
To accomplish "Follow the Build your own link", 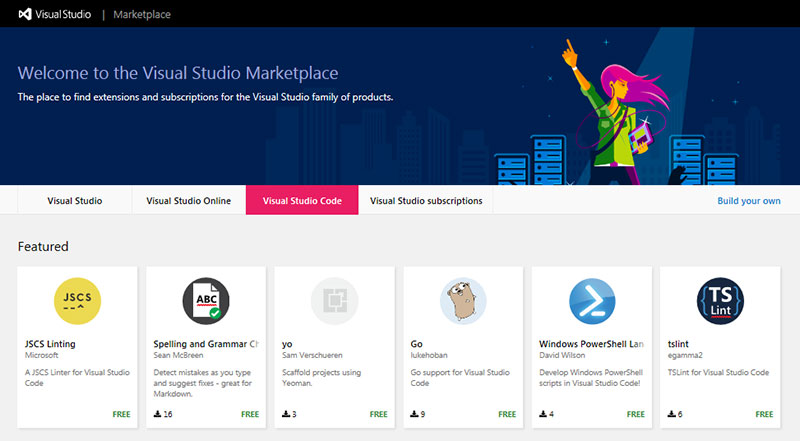I will (748, 201).
